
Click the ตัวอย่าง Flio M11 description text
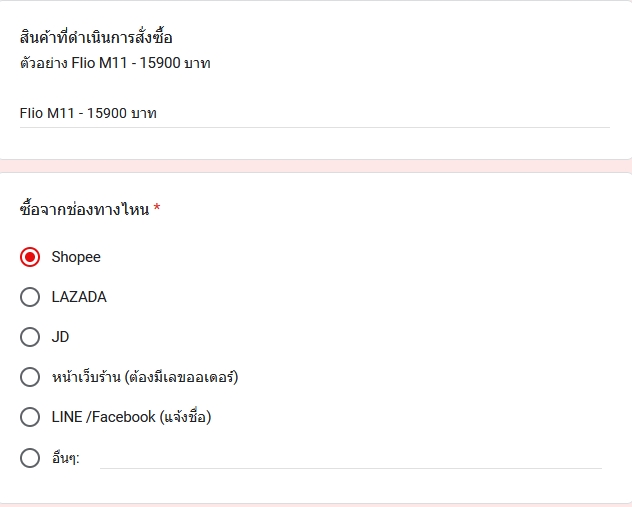(115, 63)
